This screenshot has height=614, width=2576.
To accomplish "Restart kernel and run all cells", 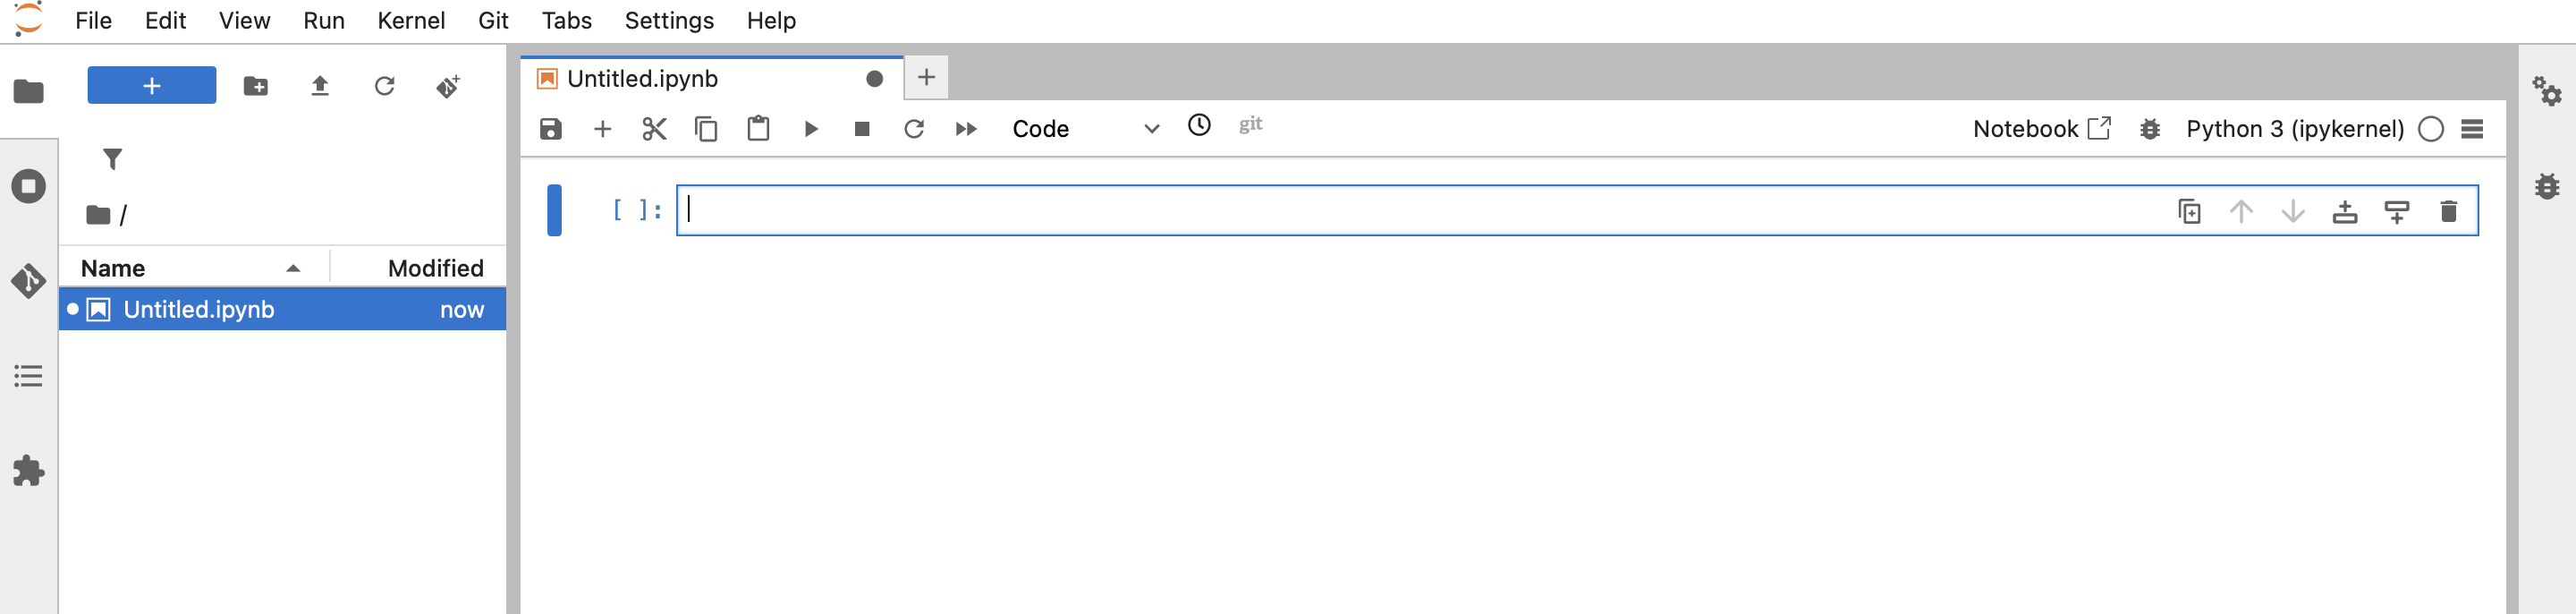I will coord(966,129).
